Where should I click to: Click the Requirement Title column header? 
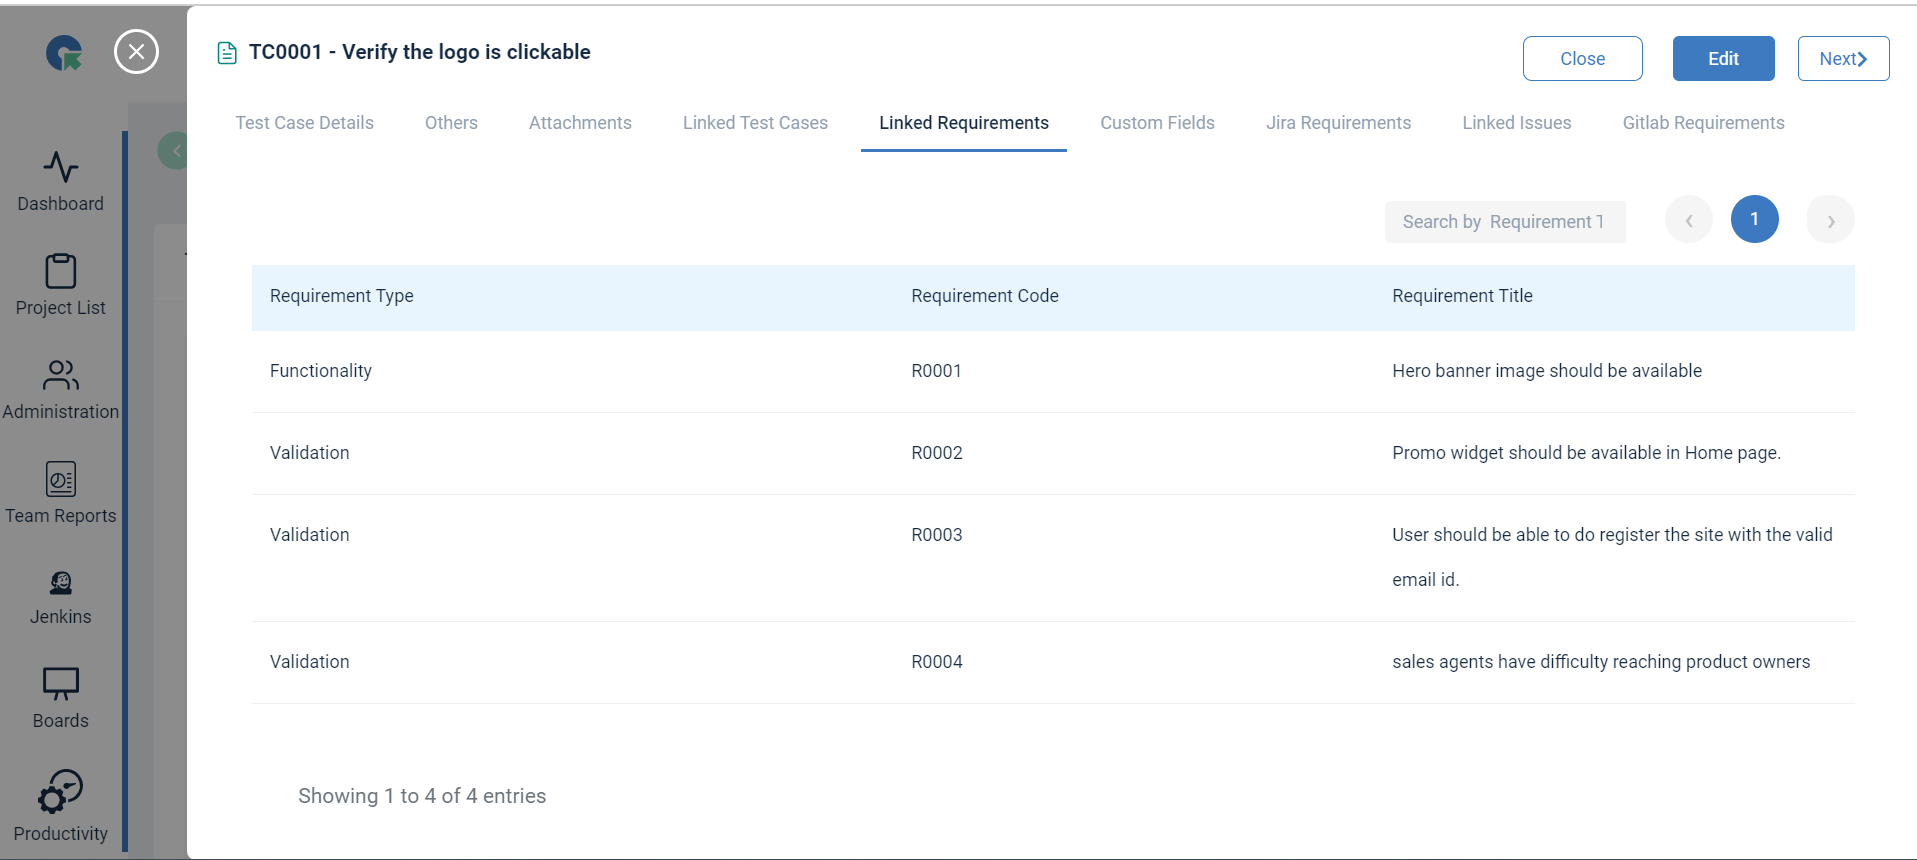point(1462,296)
